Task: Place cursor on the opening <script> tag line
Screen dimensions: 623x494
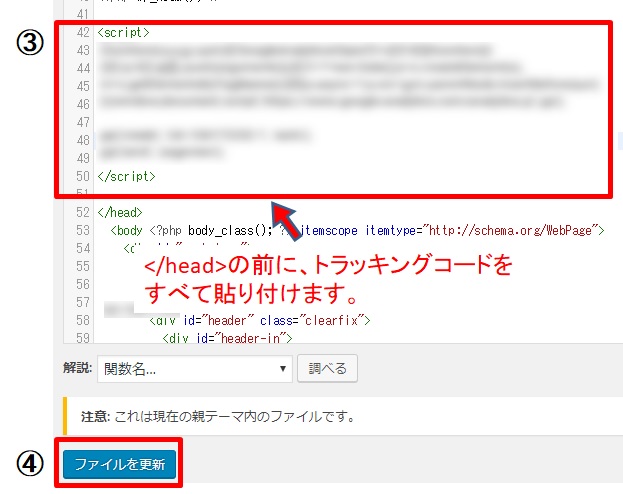Action: pyautogui.click(x=124, y=33)
